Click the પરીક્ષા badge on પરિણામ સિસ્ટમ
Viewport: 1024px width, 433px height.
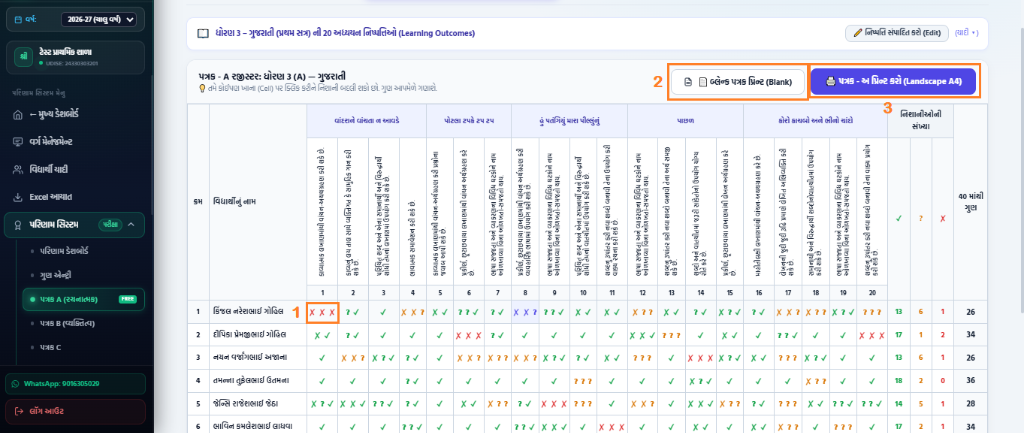109,225
